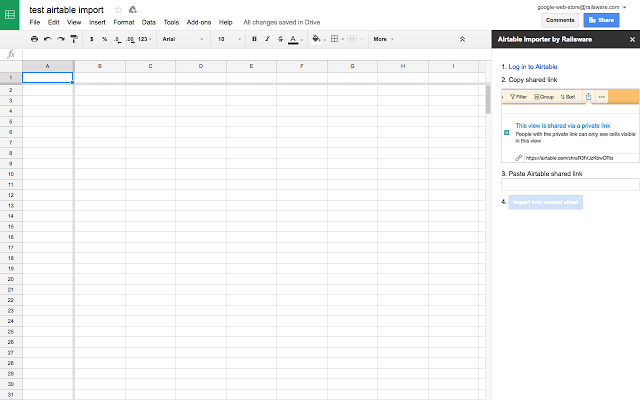
Task: Open the merge cells dropdown arrow
Action: 361,40
